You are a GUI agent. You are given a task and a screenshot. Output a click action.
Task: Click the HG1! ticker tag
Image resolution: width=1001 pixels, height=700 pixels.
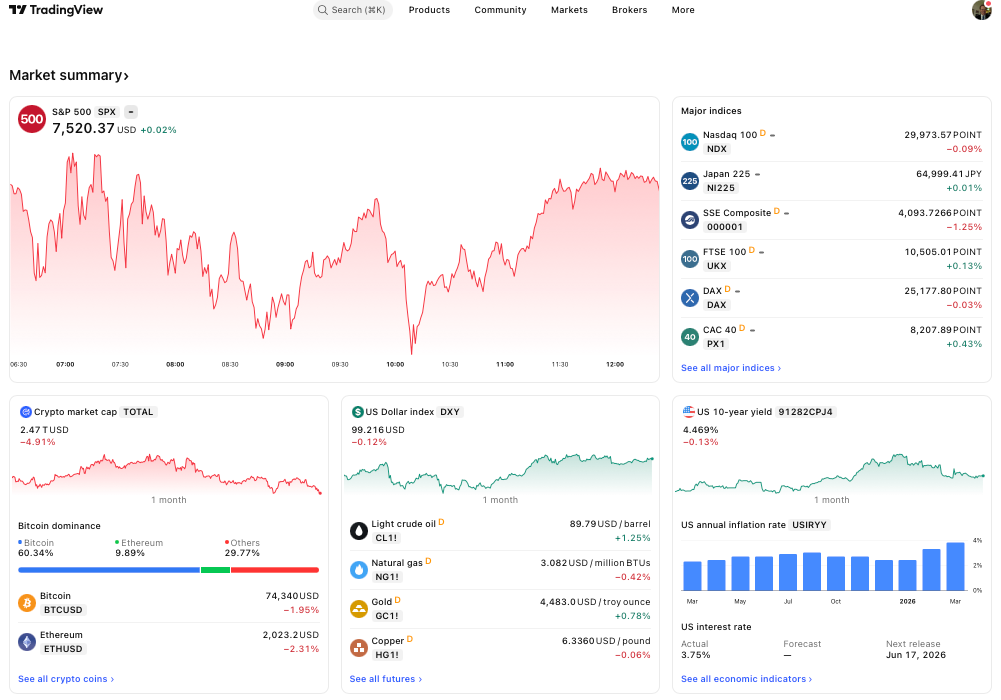point(387,654)
